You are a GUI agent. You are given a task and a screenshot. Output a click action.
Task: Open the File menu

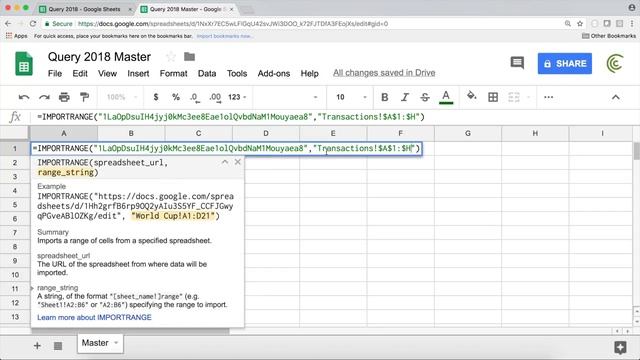coord(55,73)
